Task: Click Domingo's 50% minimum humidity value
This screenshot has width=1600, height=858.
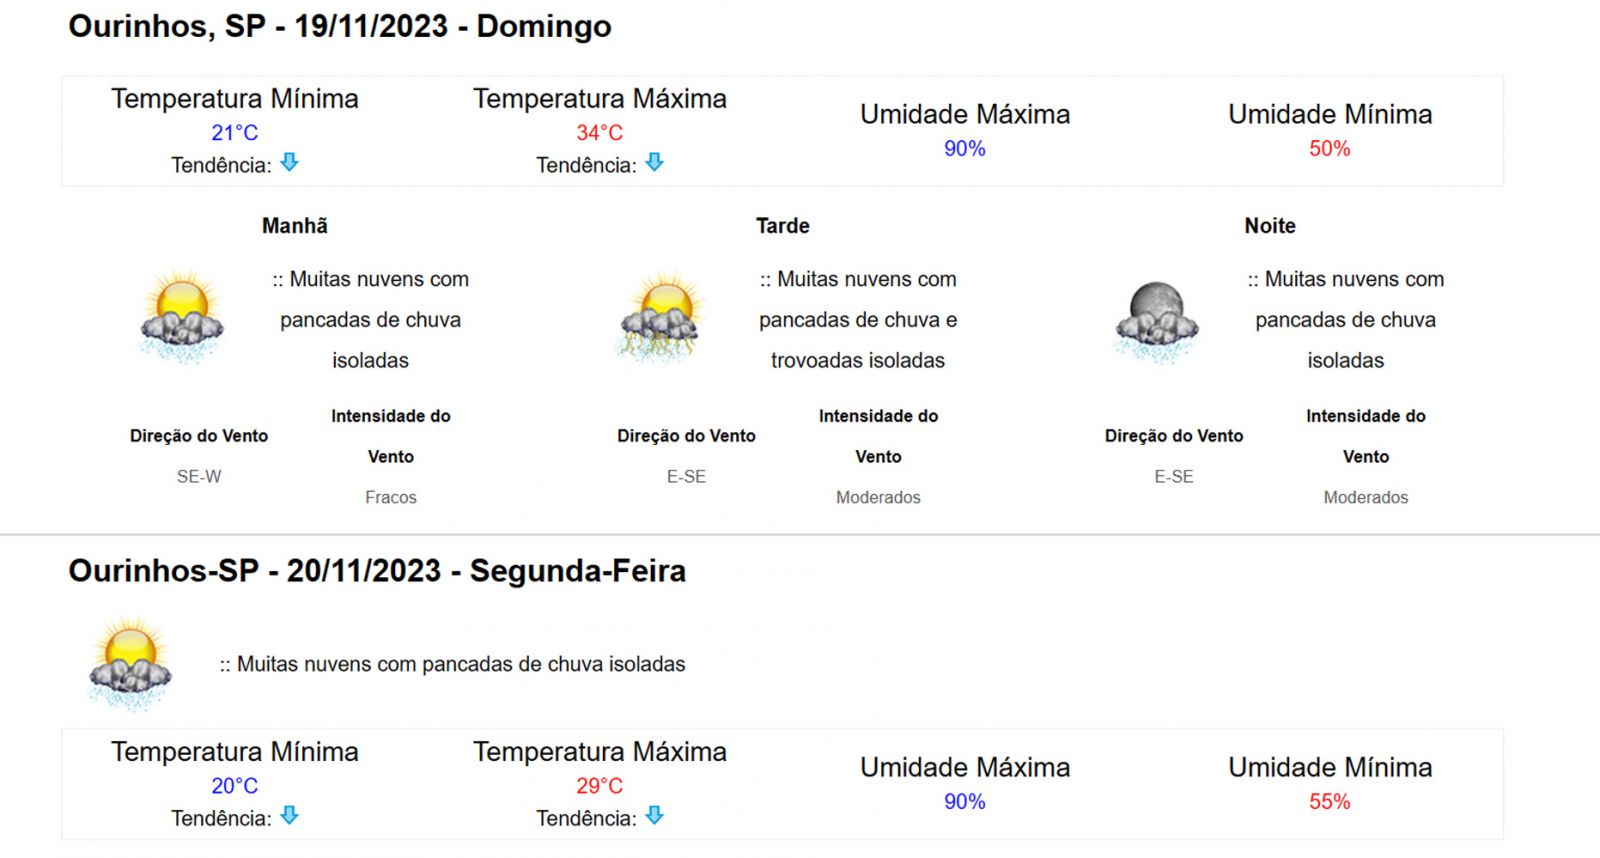Action: (1330, 149)
